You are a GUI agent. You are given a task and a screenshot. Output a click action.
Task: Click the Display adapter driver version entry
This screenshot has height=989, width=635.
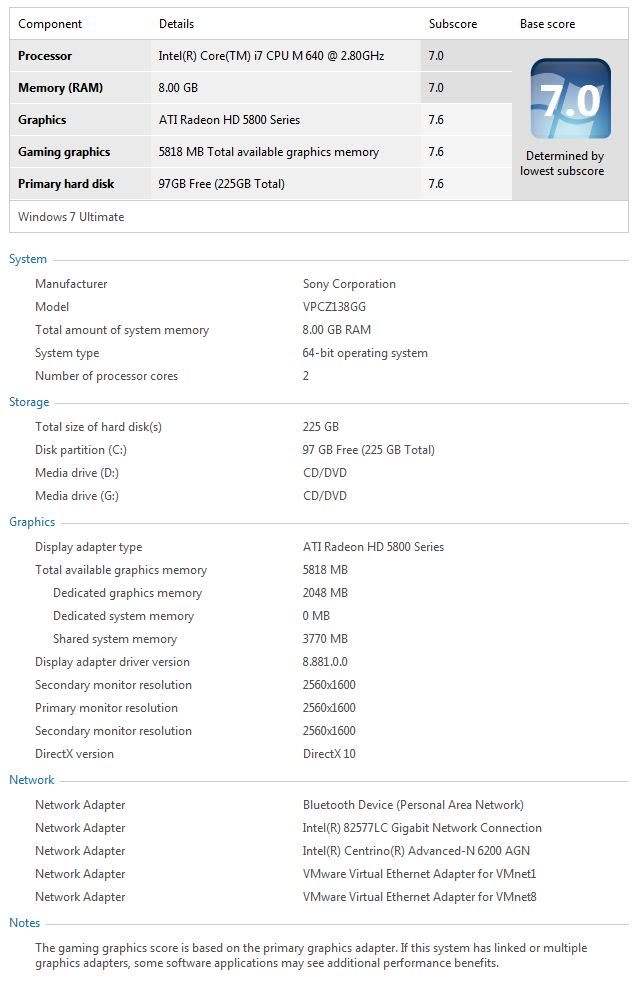pyautogui.click(x=112, y=662)
